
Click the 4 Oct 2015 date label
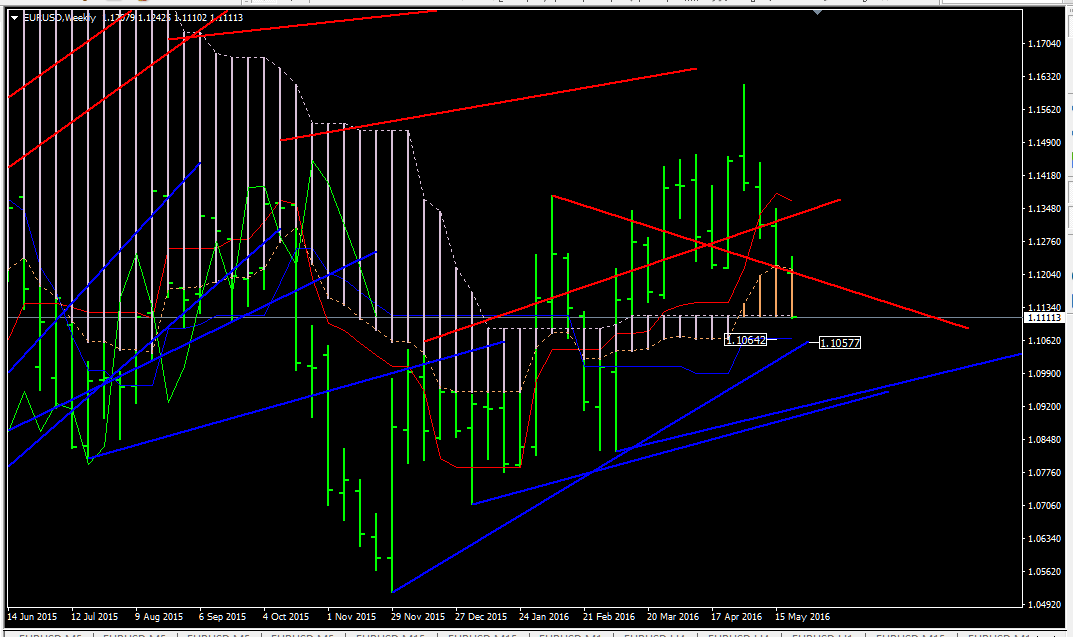[286, 616]
